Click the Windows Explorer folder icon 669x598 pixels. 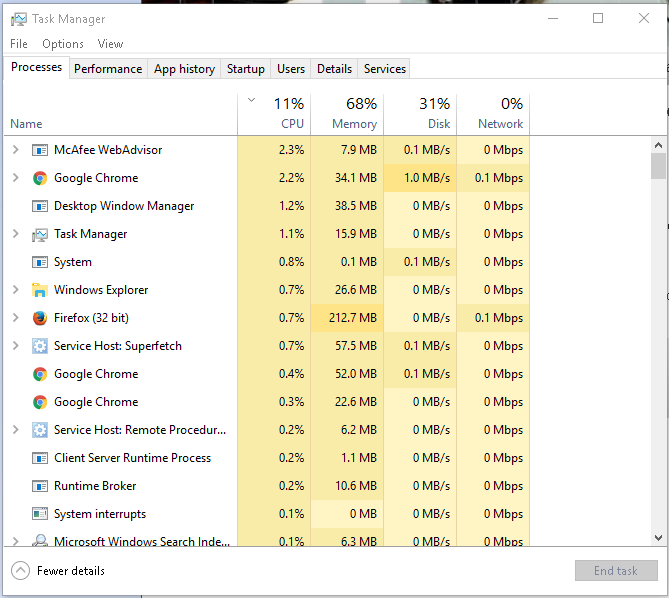pos(40,290)
